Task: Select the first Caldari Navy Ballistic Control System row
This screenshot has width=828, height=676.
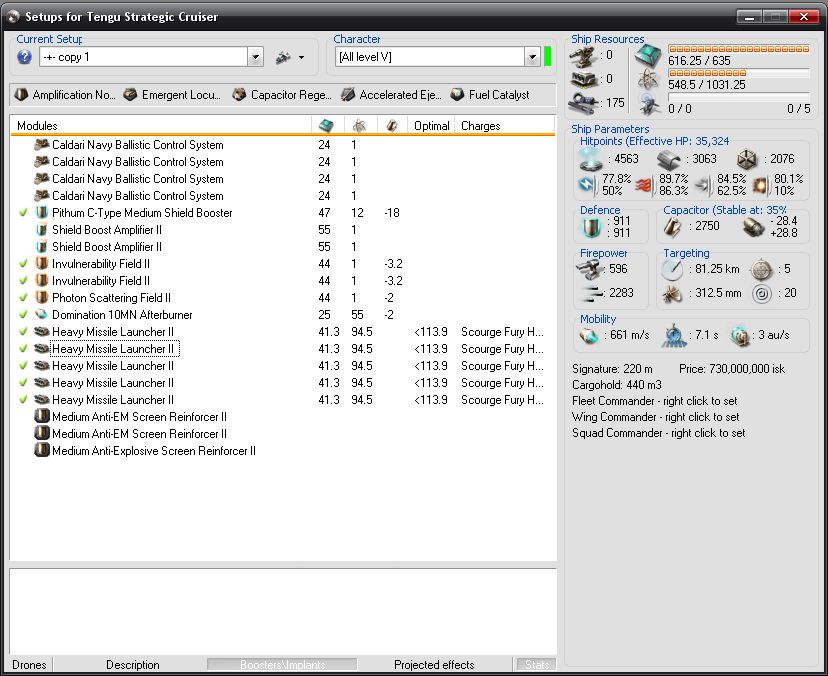Action: click(x=283, y=145)
